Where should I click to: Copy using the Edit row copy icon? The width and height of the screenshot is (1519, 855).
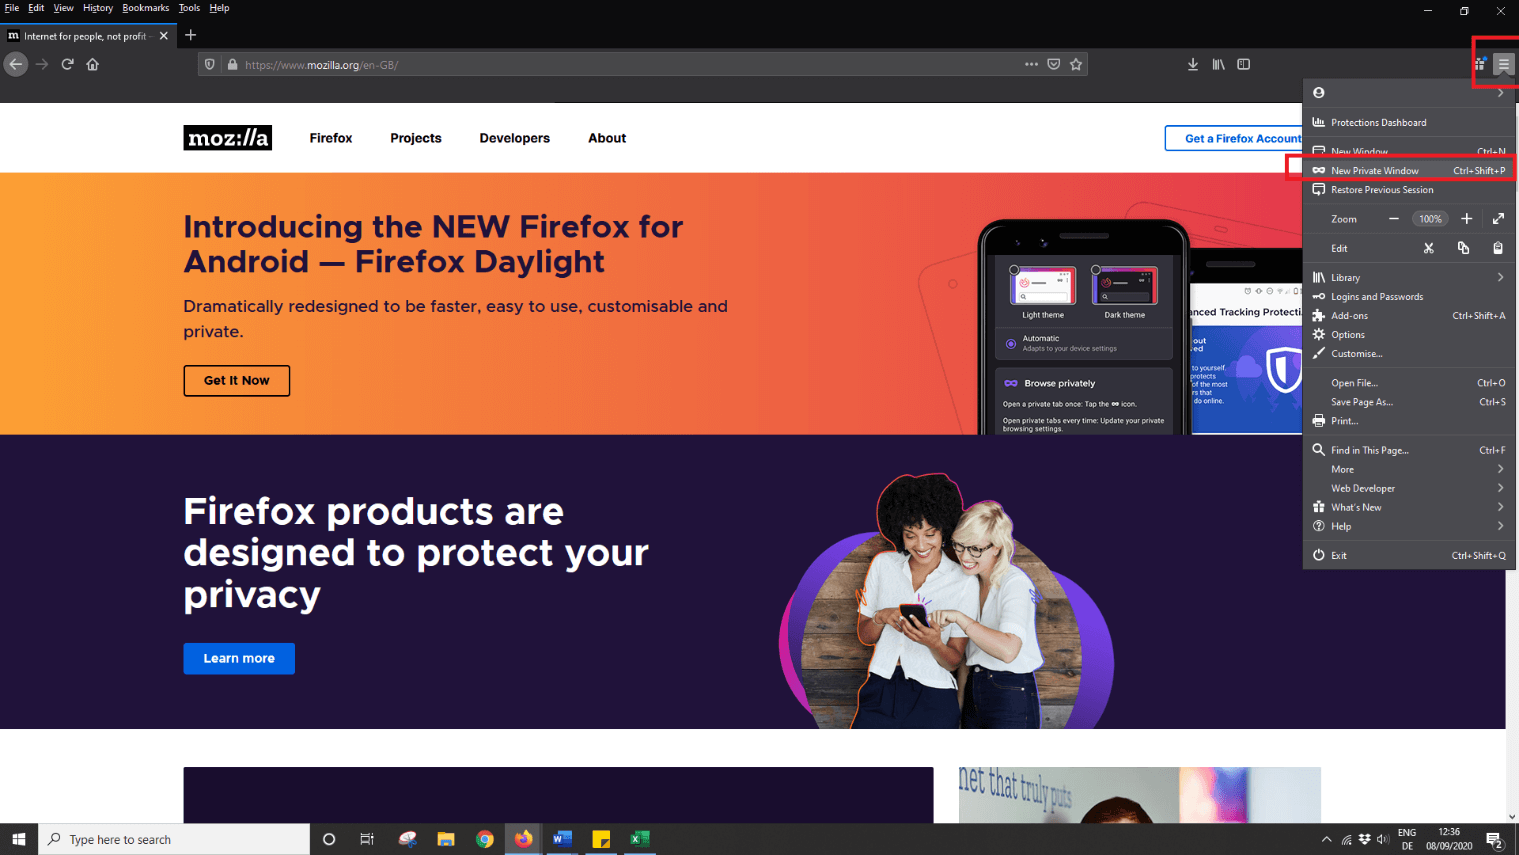[x=1463, y=248]
